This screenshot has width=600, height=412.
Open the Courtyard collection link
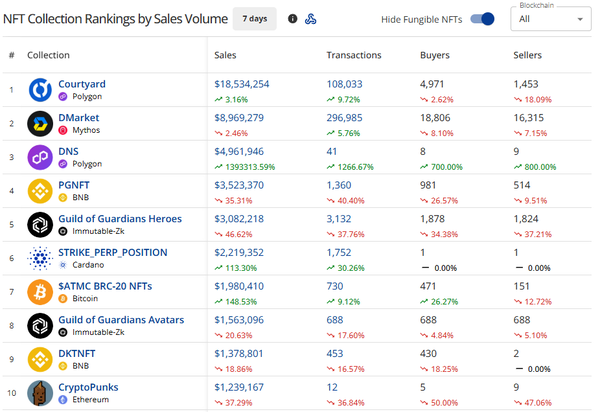pyautogui.click(x=82, y=84)
